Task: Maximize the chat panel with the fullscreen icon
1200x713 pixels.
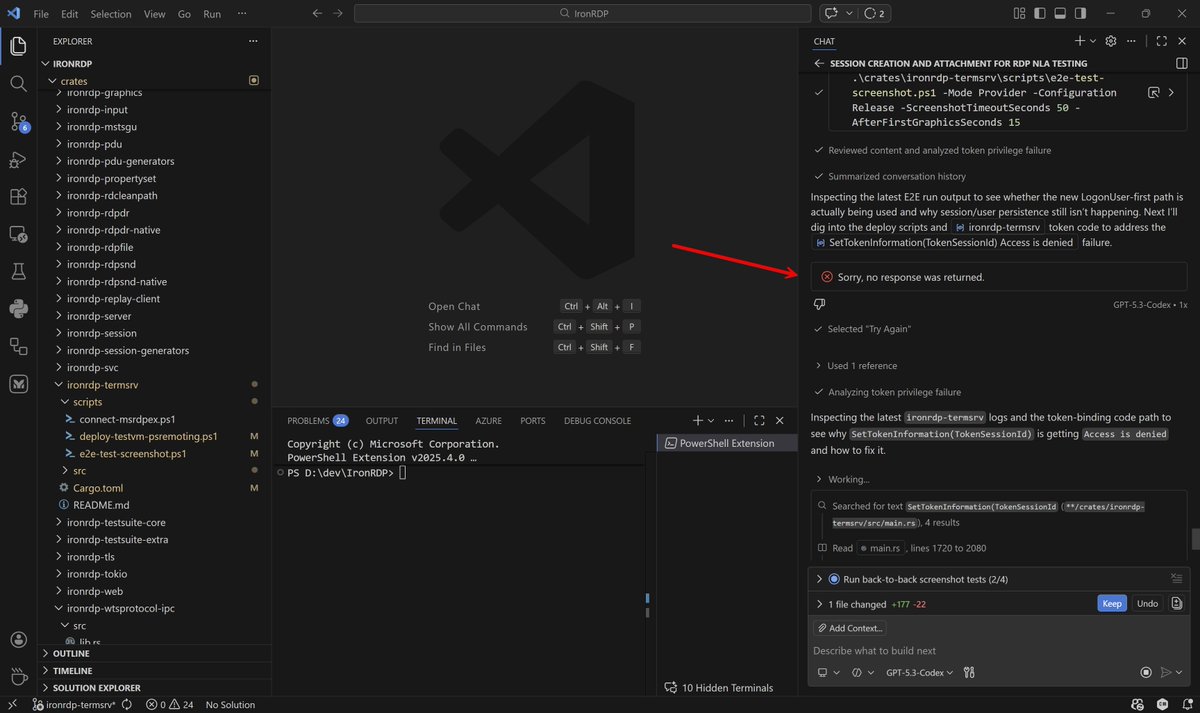Action: (1161, 41)
